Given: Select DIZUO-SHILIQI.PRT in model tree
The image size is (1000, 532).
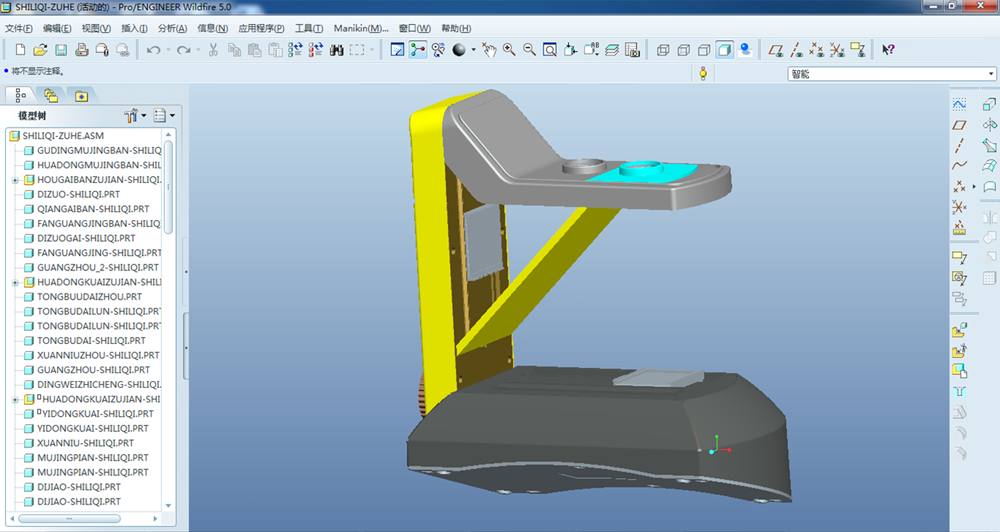Looking at the screenshot, I should pyautogui.click(x=78, y=195).
